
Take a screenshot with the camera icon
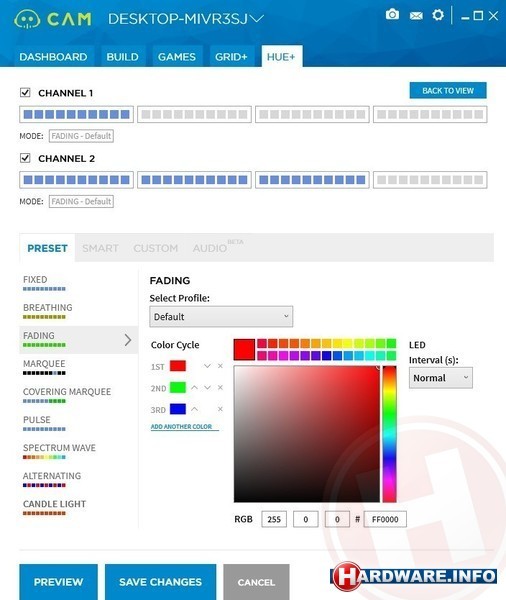point(392,15)
